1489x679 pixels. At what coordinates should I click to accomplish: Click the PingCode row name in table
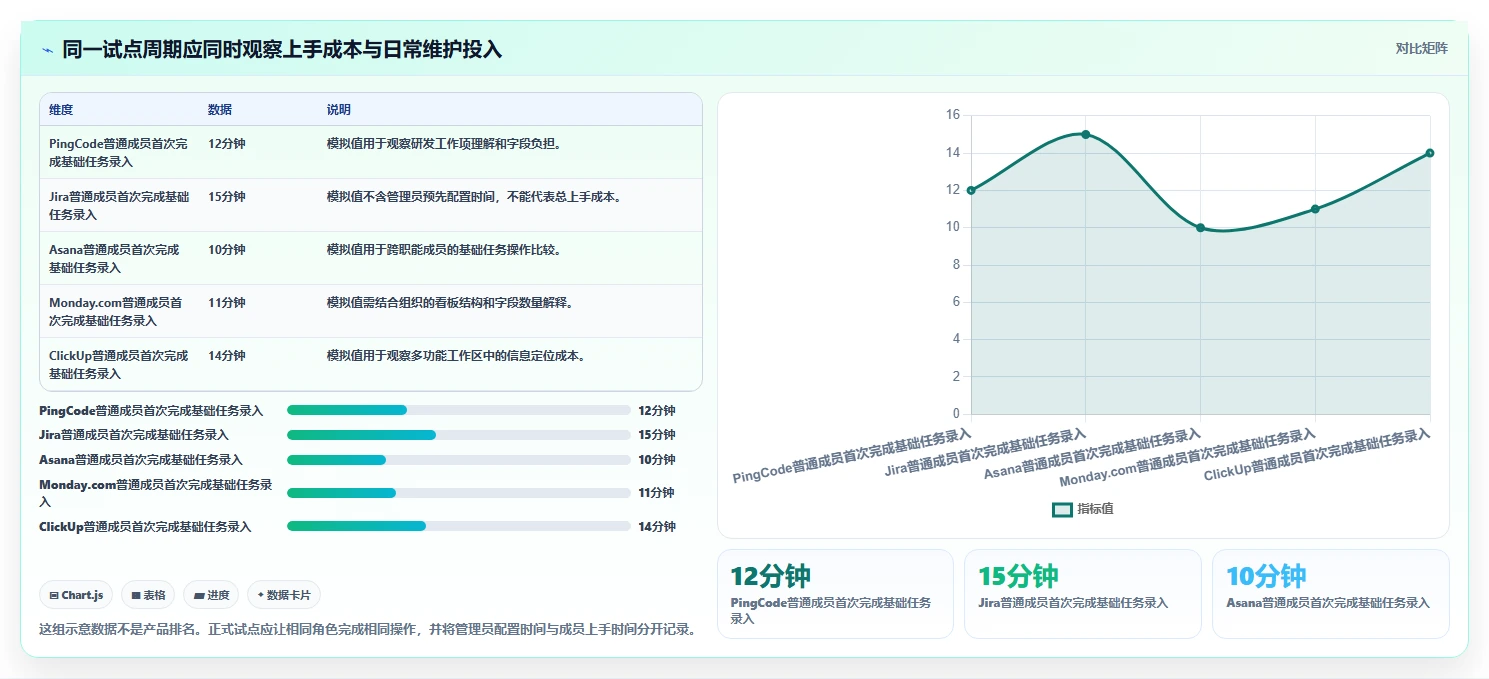(118, 152)
